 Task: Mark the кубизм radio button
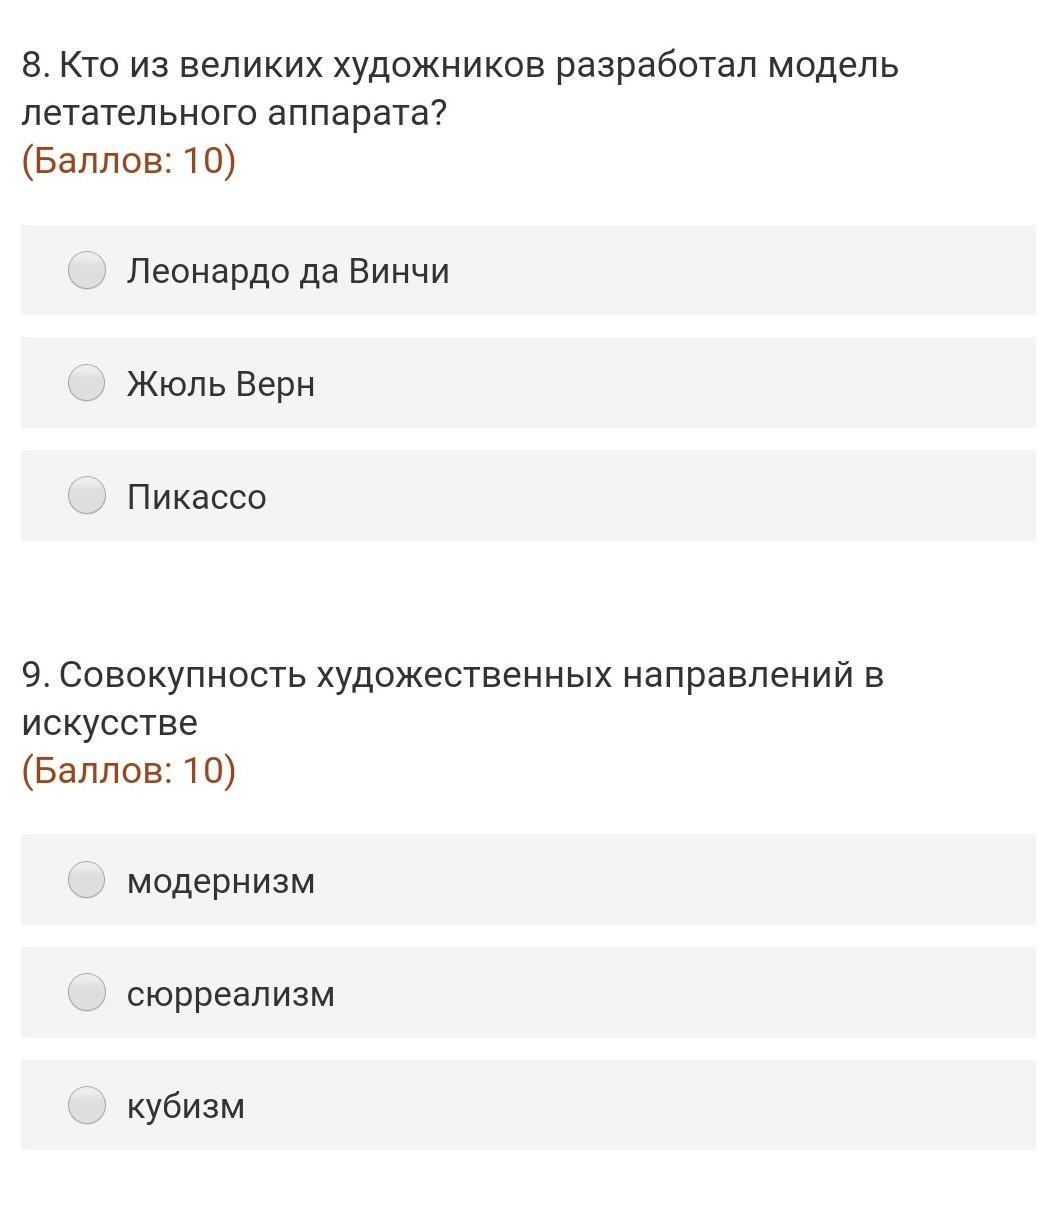[87, 1105]
